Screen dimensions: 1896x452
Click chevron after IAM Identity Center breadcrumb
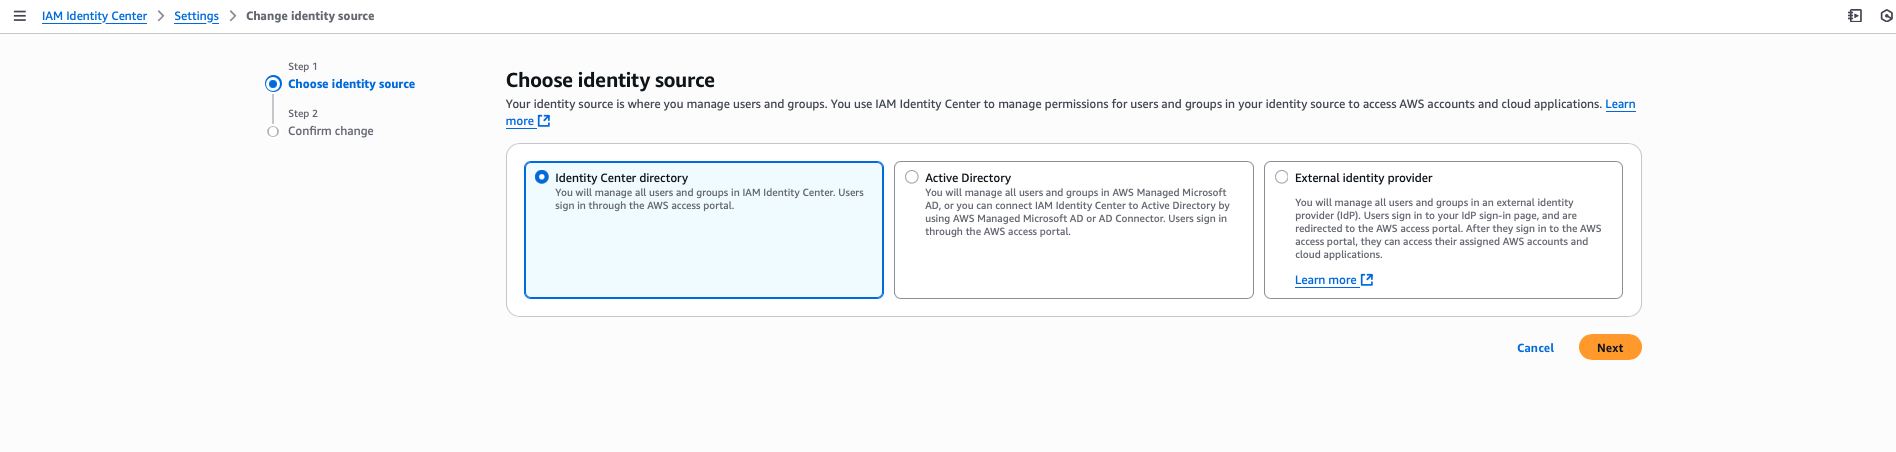click(x=161, y=16)
